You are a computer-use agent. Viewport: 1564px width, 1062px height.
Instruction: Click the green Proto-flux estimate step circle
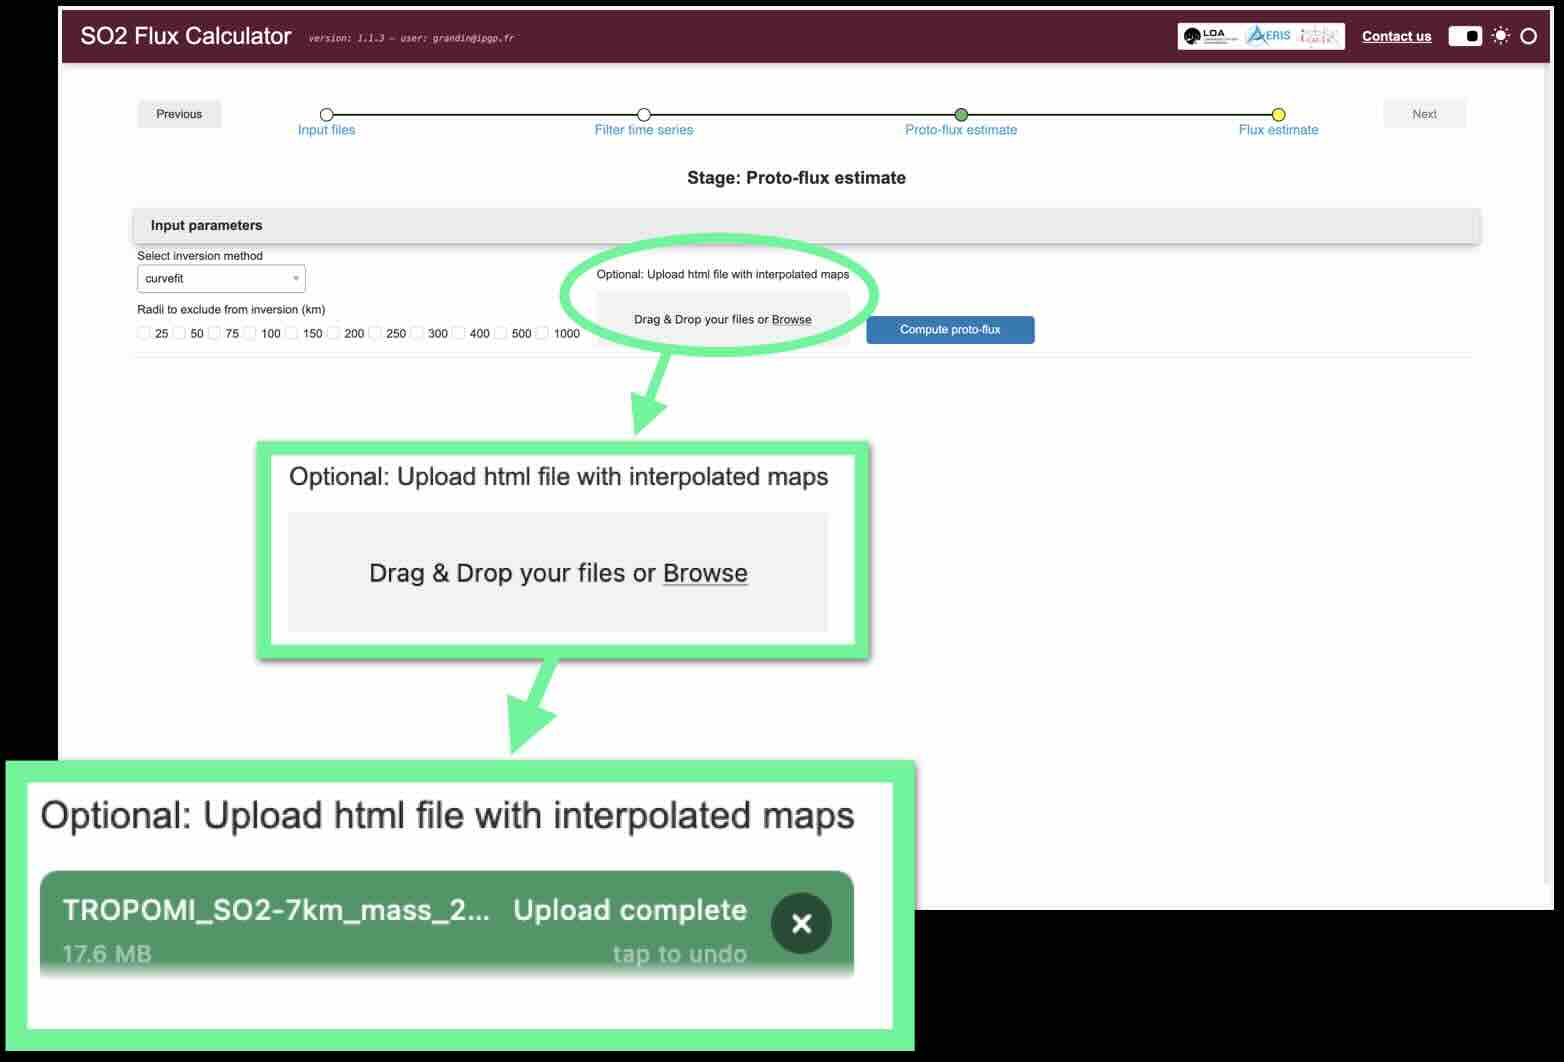[961, 115]
